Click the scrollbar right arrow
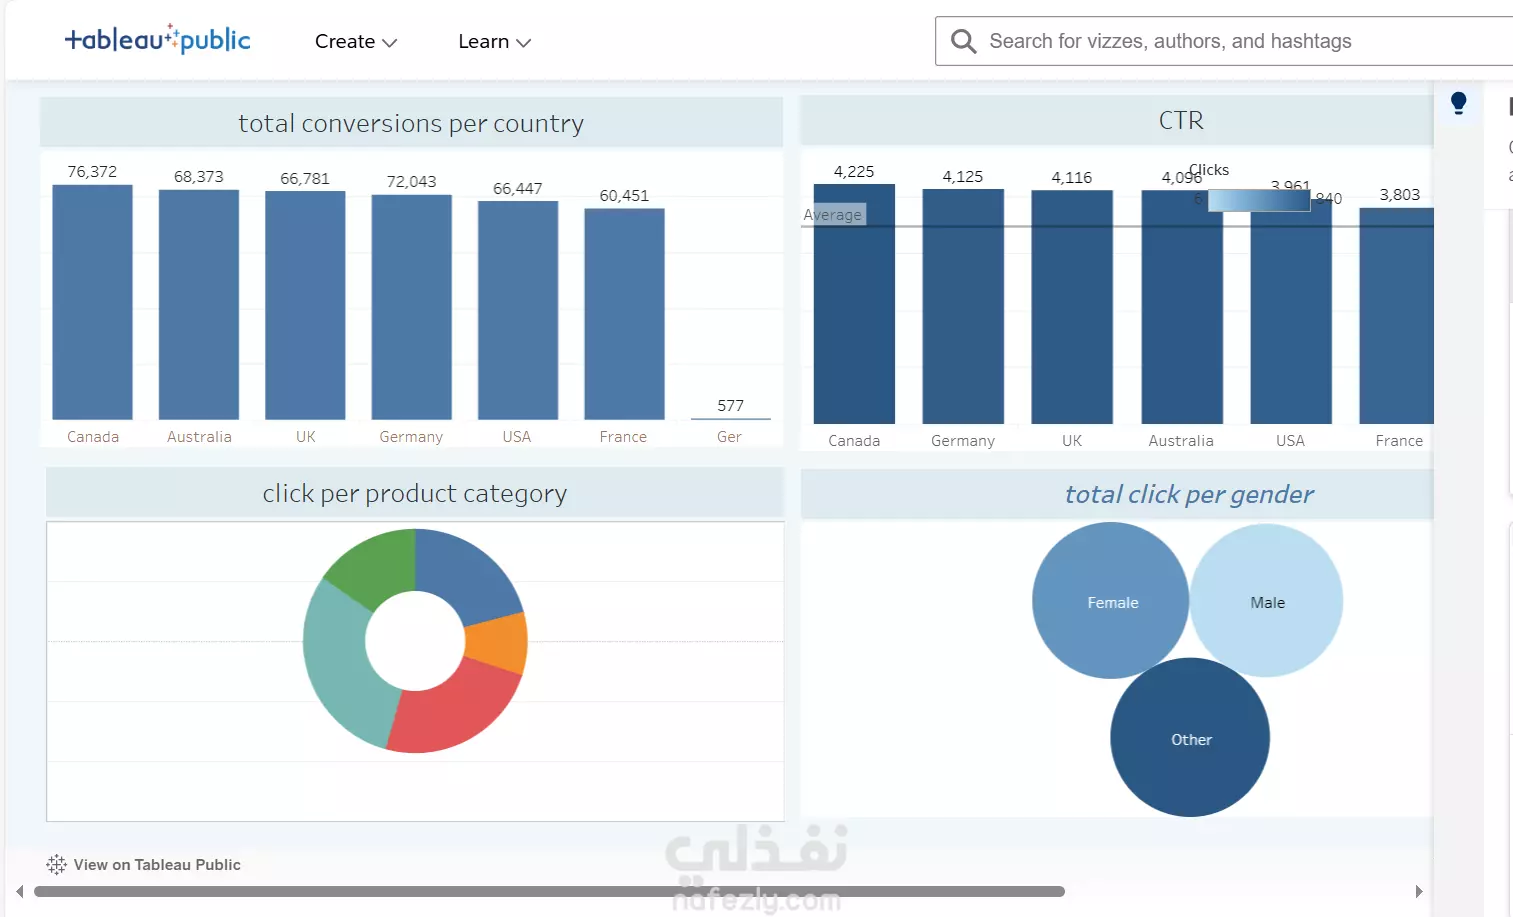Image resolution: width=1513 pixels, height=917 pixels. [x=1418, y=891]
